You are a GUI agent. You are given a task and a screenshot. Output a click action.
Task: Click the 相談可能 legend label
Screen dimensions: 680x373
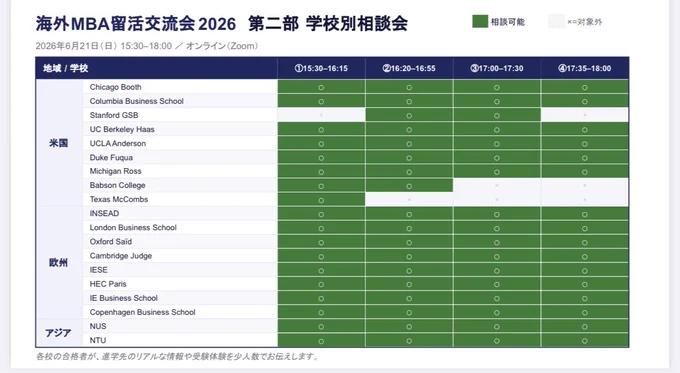(508, 22)
